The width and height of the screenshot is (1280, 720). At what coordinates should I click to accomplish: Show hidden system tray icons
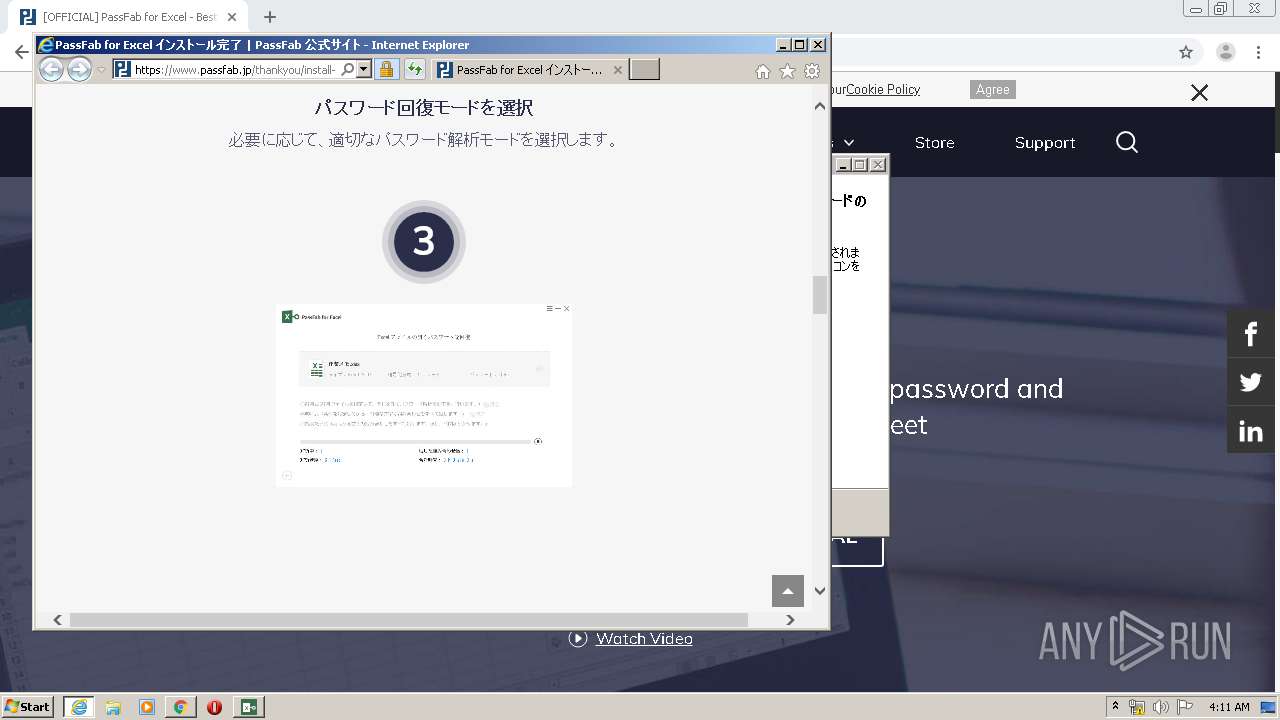point(1115,706)
